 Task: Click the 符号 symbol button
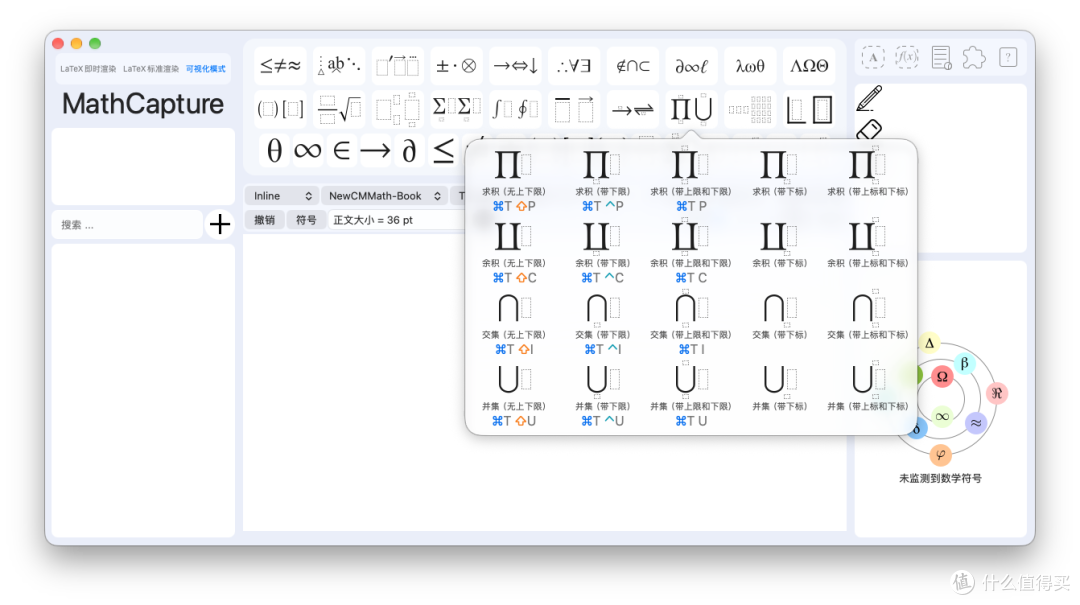(306, 220)
